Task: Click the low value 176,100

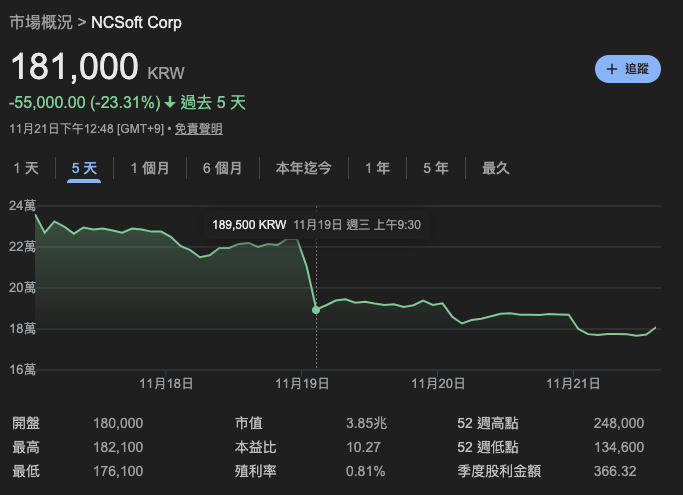Action: [x=118, y=471]
